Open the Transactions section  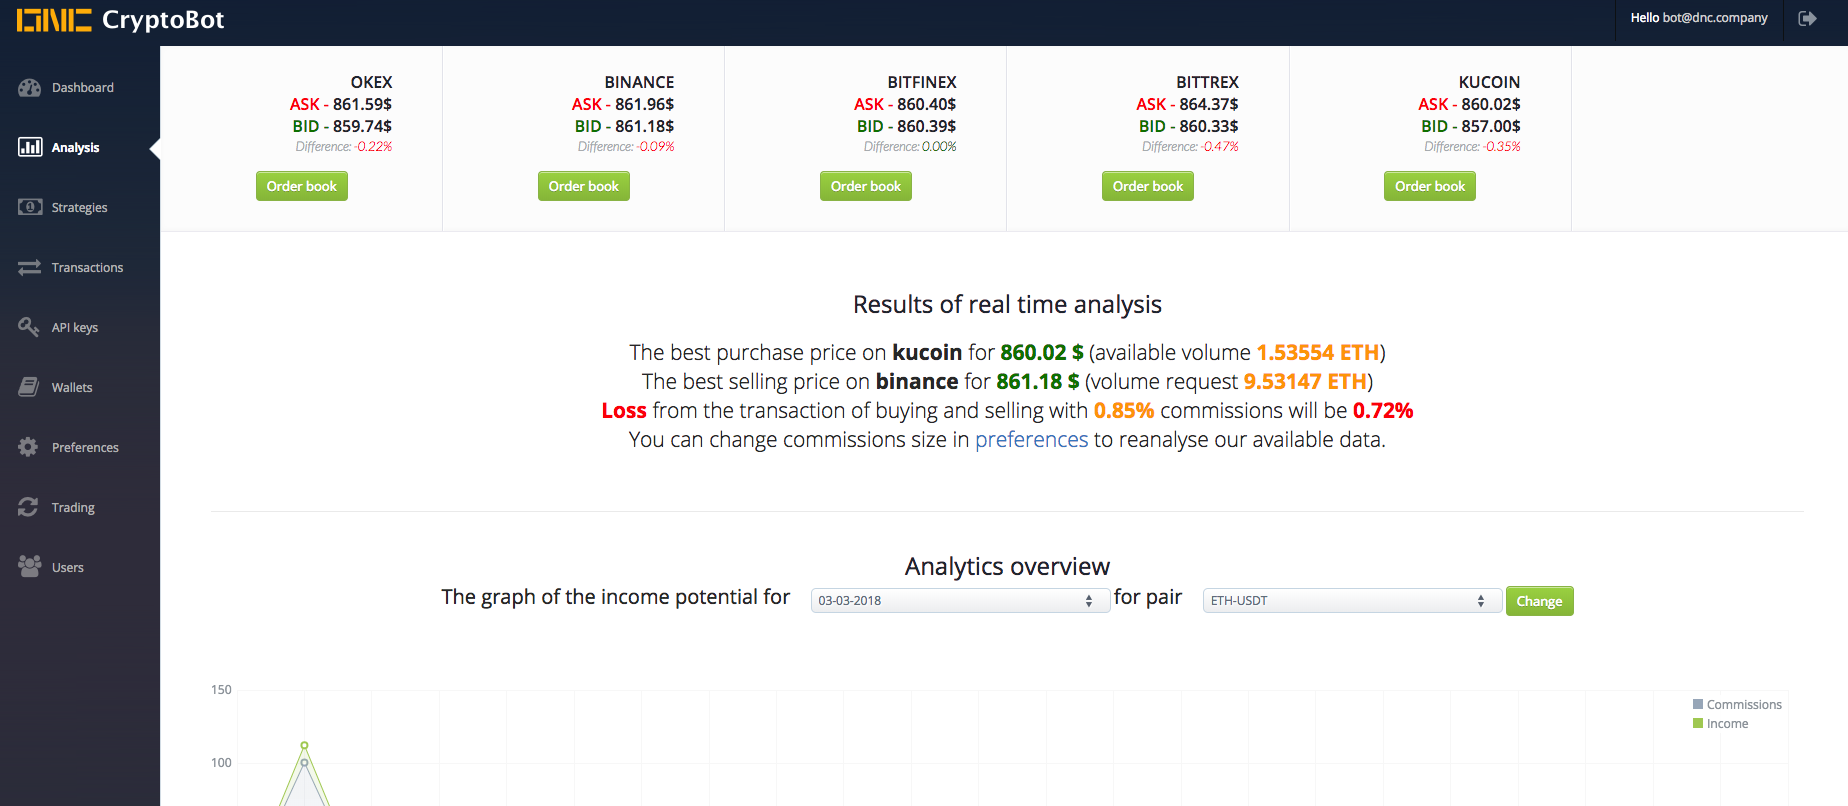click(x=88, y=268)
